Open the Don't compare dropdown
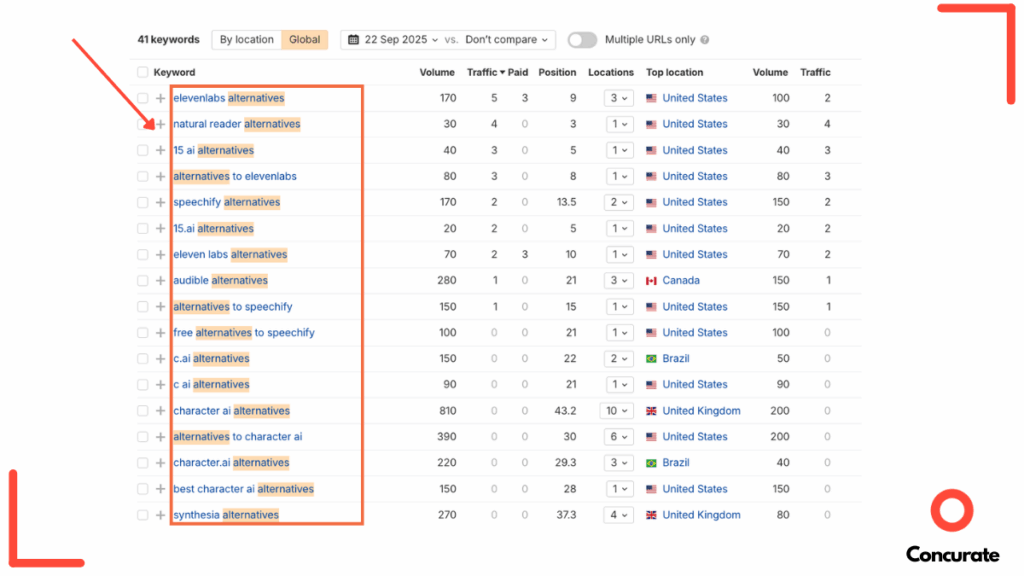The height and width of the screenshot is (576, 1024). [506, 40]
